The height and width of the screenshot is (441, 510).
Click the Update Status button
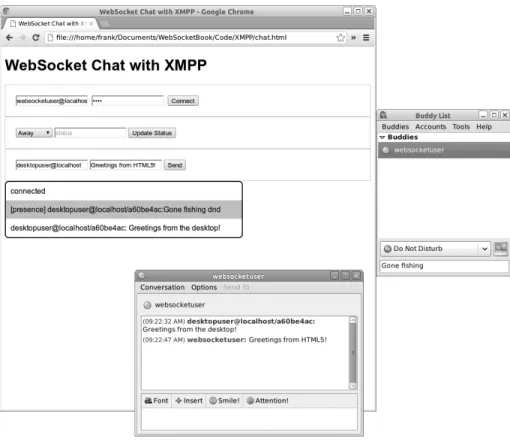[152, 133]
